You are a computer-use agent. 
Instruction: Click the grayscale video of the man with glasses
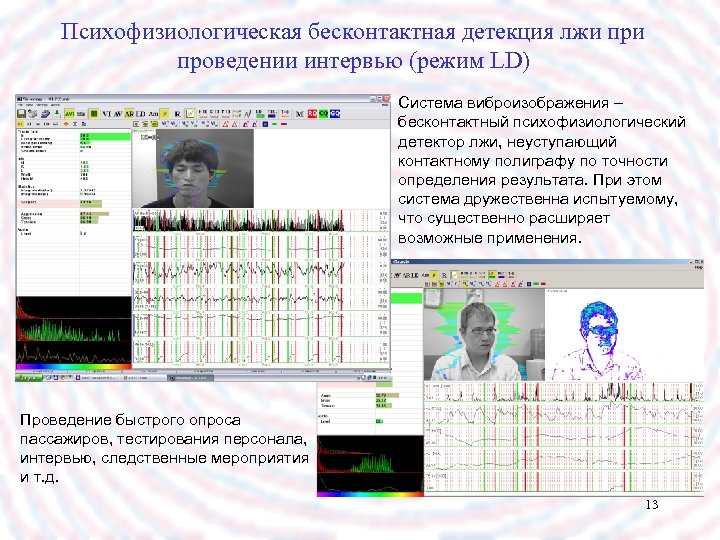(x=484, y=335)
